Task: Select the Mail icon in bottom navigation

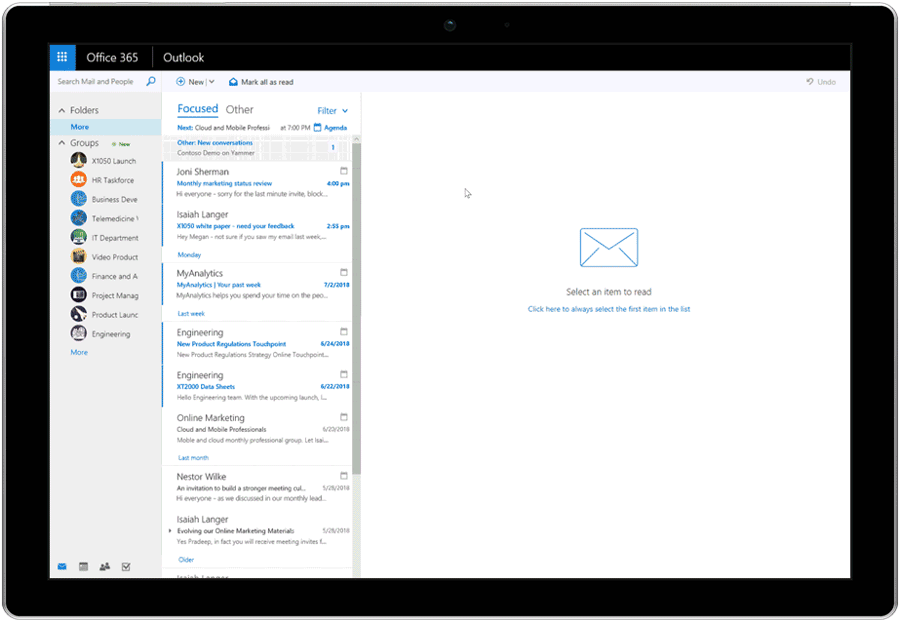Action: point(62,566)
